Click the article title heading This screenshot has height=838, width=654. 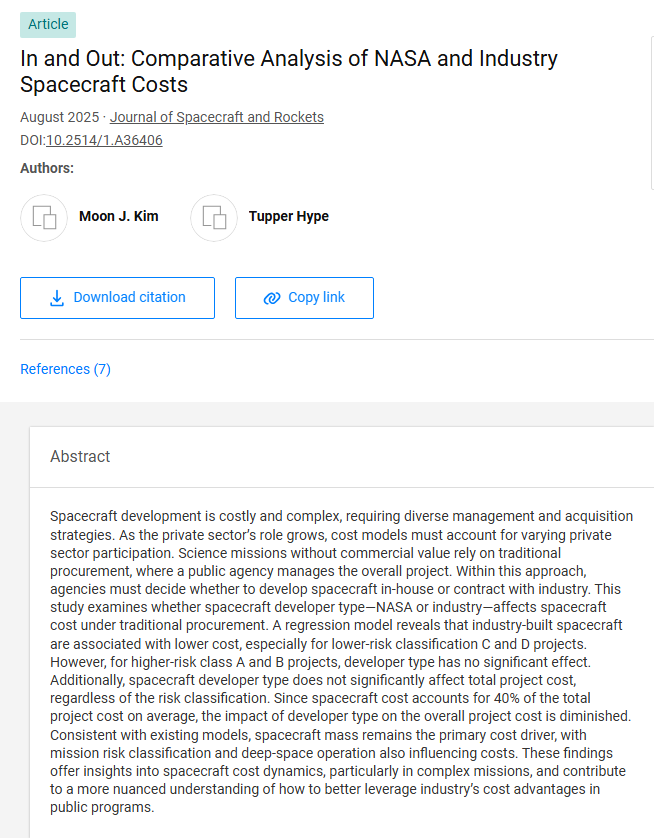pyautogui.click(x=289, y=71)
